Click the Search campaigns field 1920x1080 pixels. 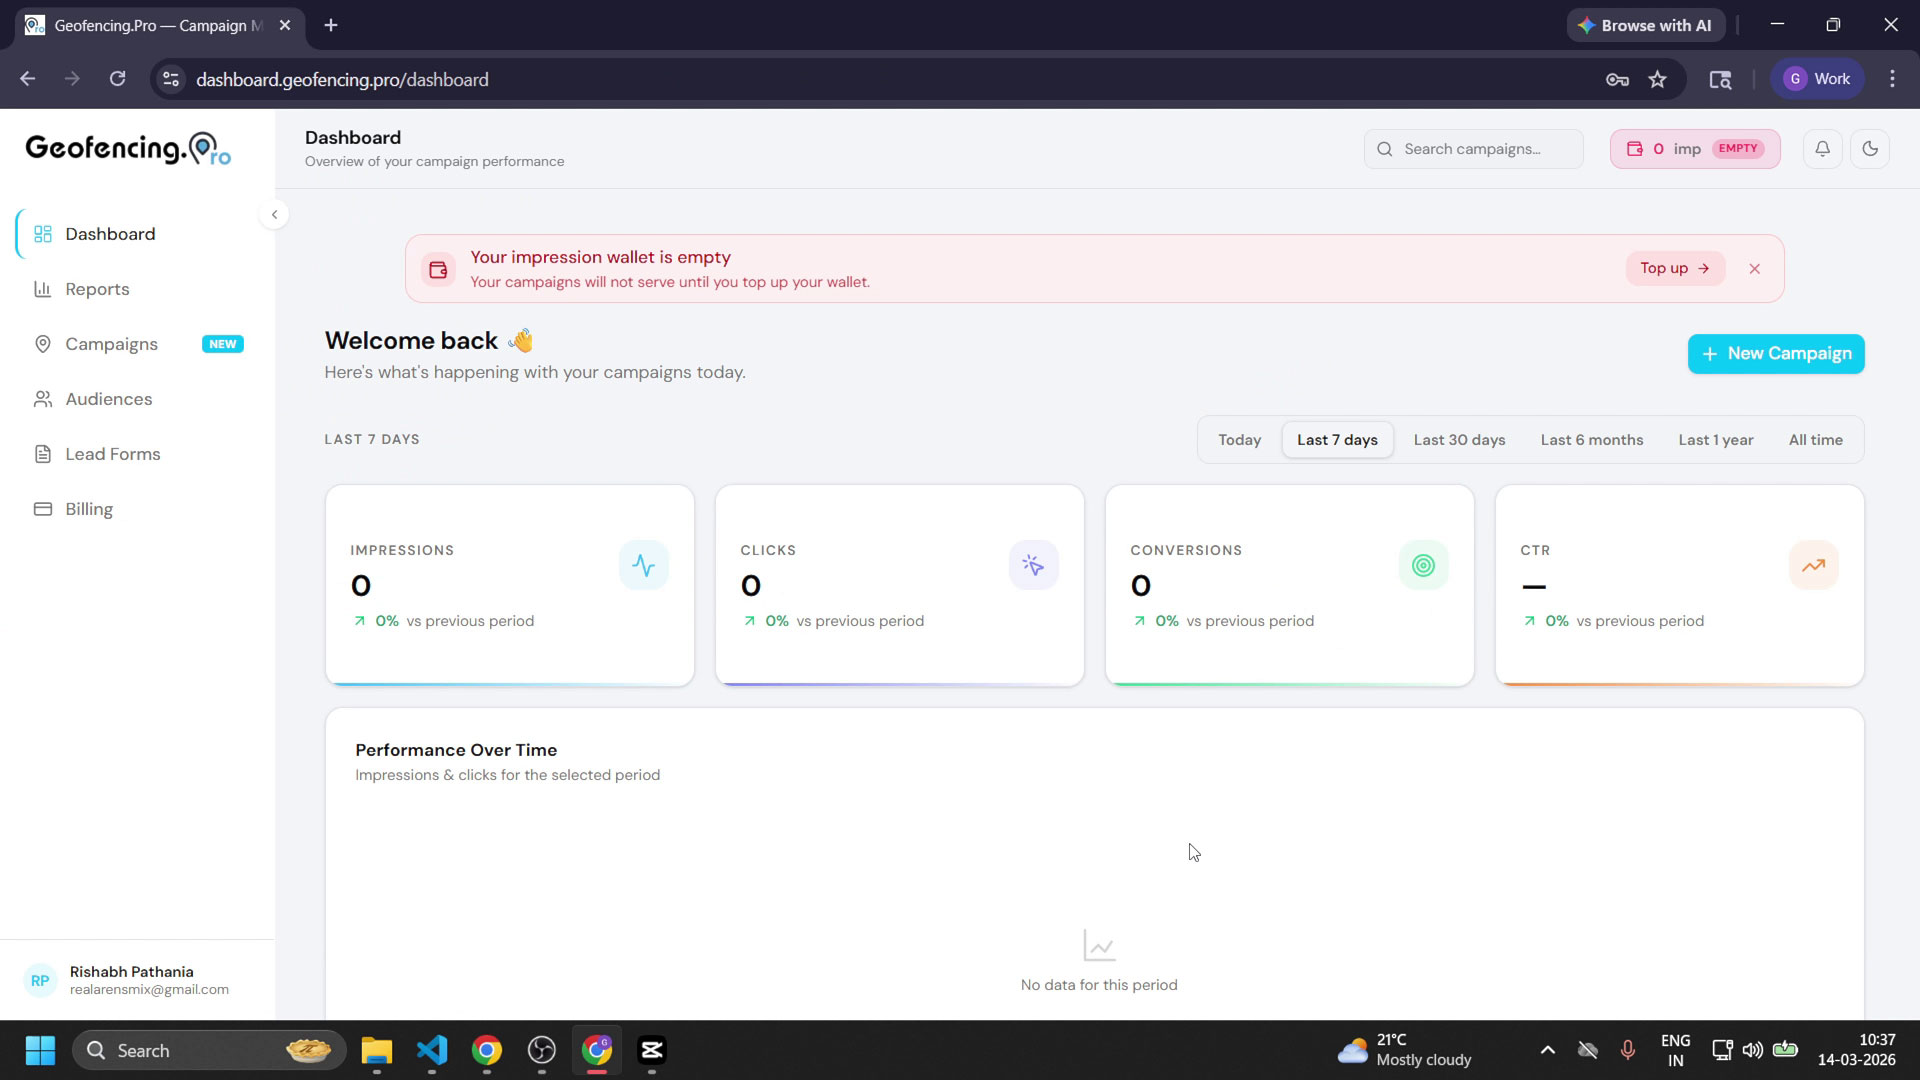1474,148
